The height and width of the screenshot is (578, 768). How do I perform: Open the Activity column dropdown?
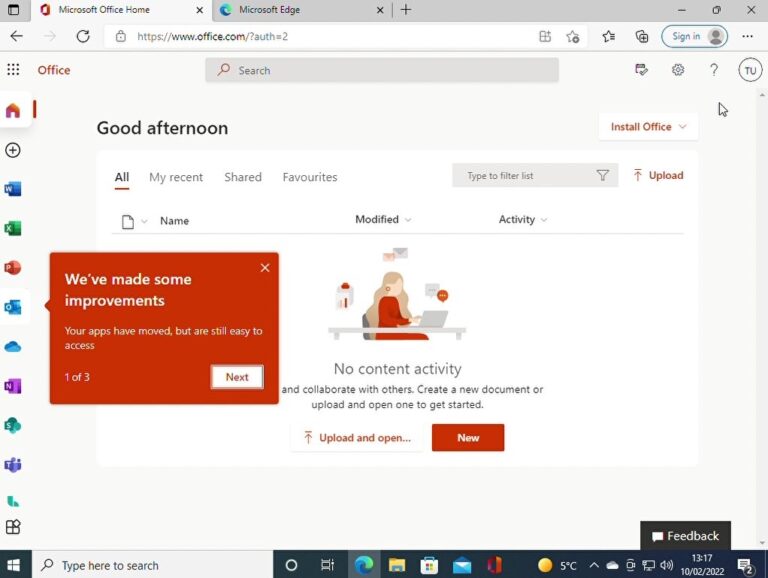523,219
